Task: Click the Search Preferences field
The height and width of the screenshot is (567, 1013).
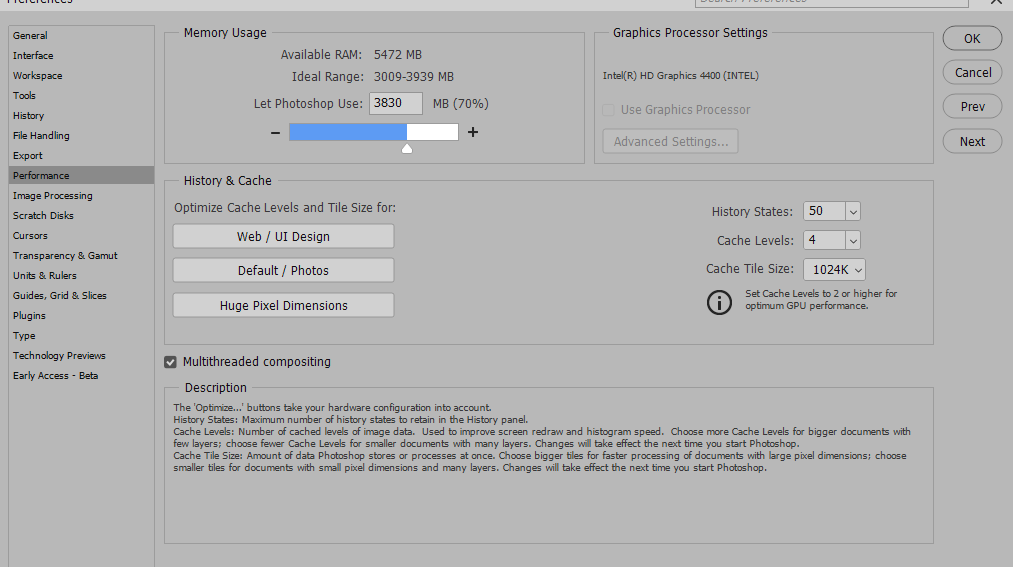Action: [x=831, y=2]
